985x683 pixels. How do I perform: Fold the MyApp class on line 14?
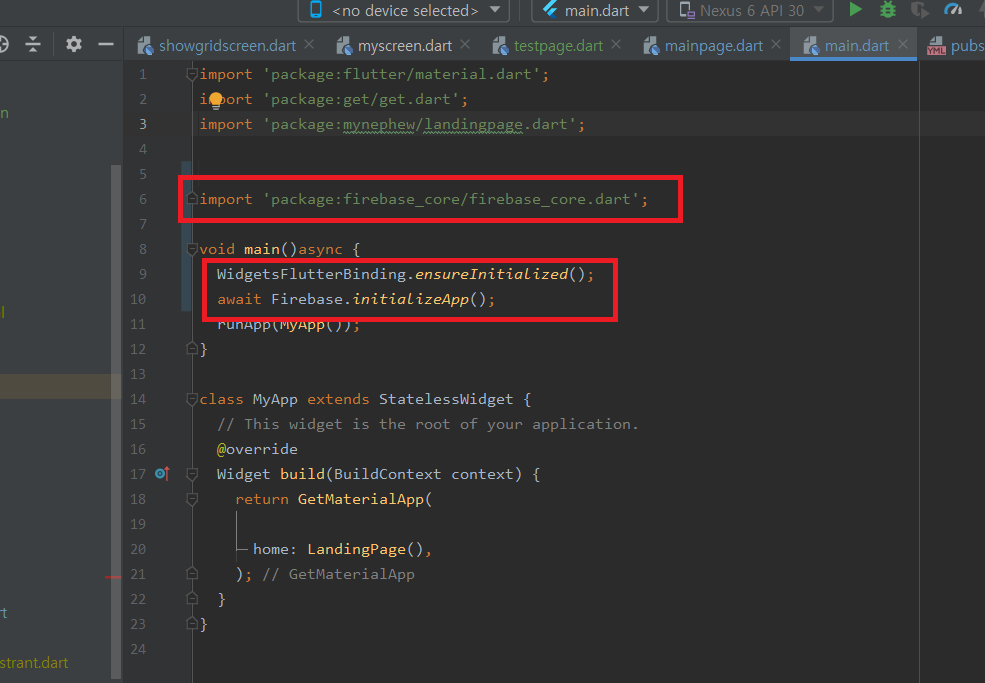tap(192, 399)
